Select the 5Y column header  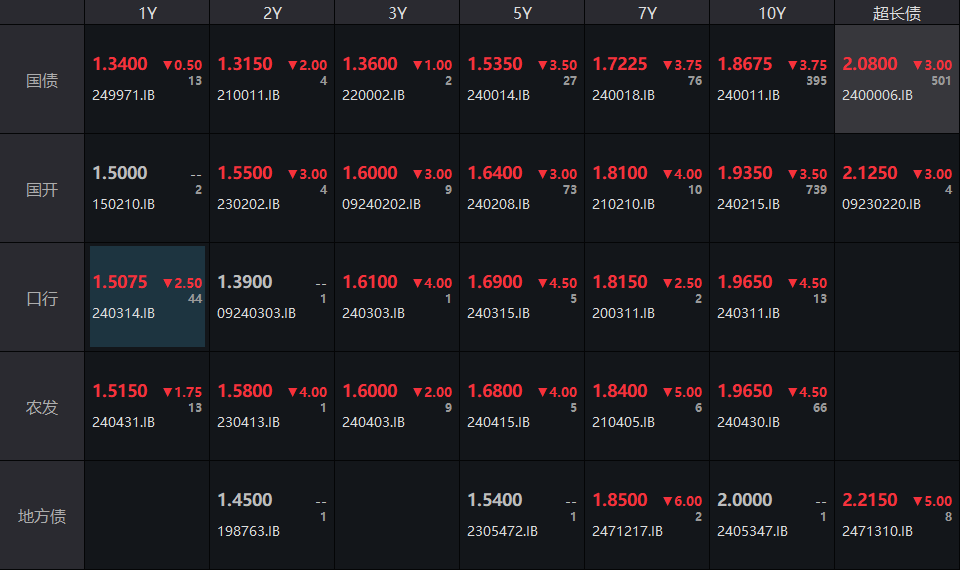click(x=522, y=12)
